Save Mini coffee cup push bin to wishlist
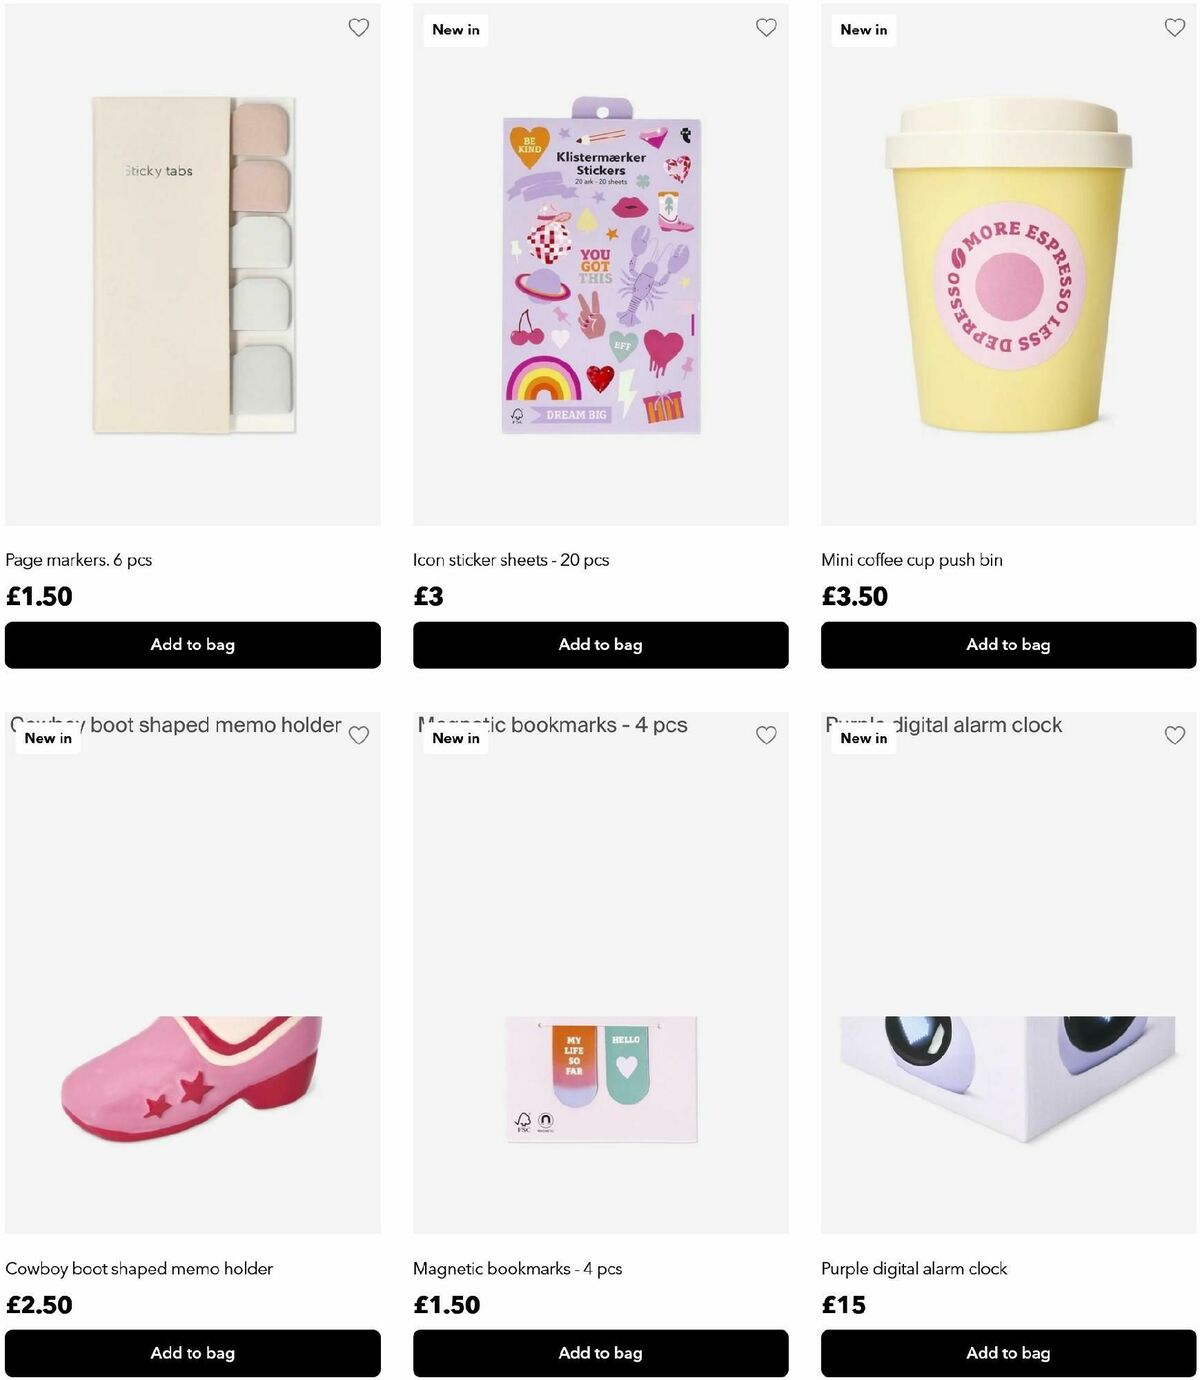Screen dimensions: 1200x1380 [1175, 28]
